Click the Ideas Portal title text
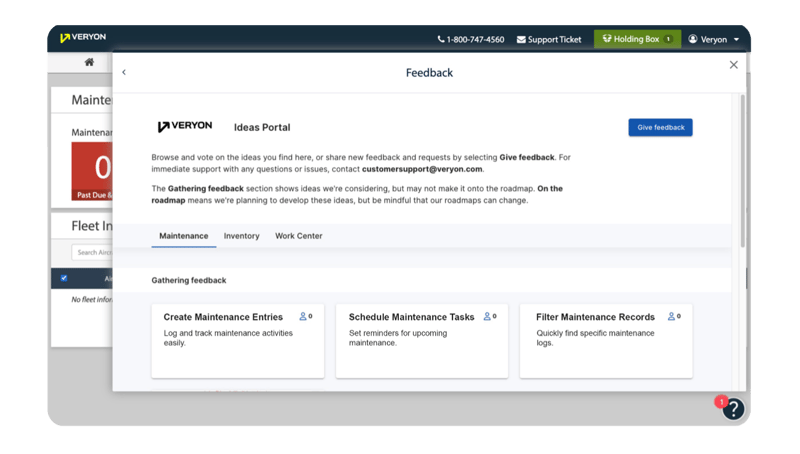 pyautogui.click(x=262, y=128)
